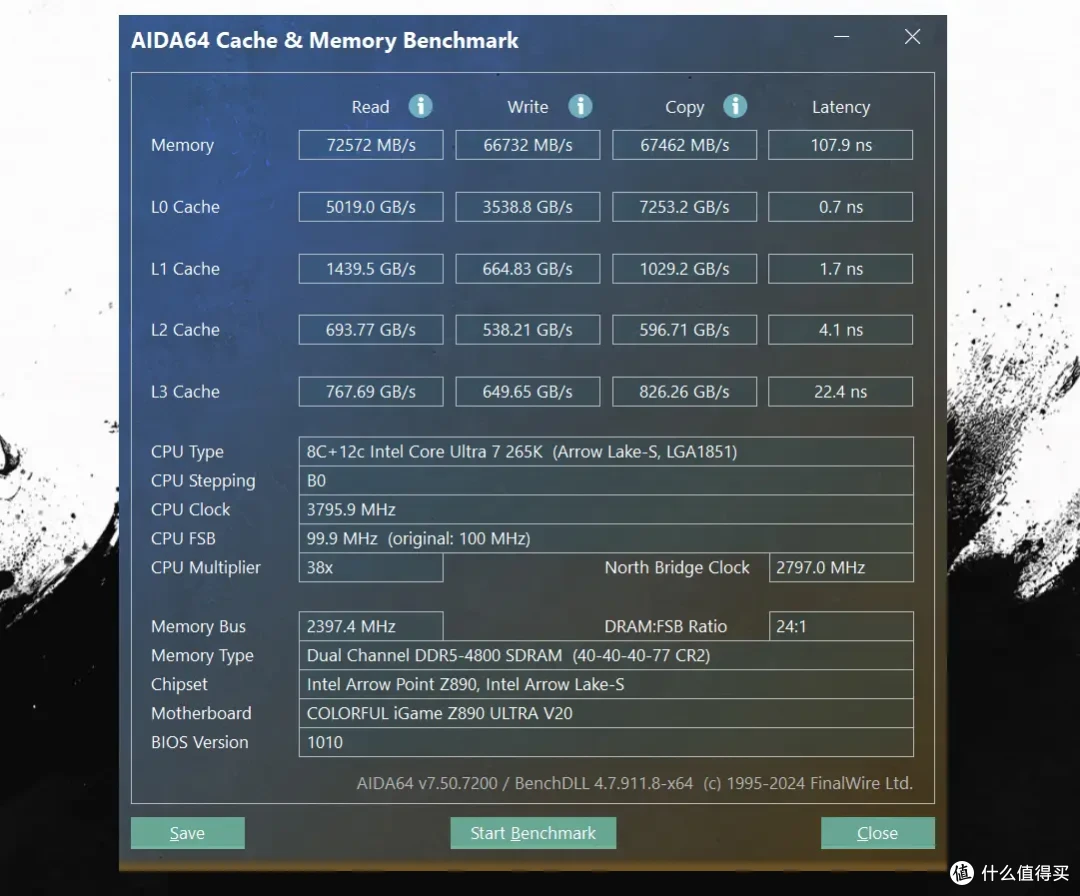Image resolution: width=1080 pixels, height=896 pixels.
Task: Click the L1 Cache row label
Action: (x=185, y=269)
